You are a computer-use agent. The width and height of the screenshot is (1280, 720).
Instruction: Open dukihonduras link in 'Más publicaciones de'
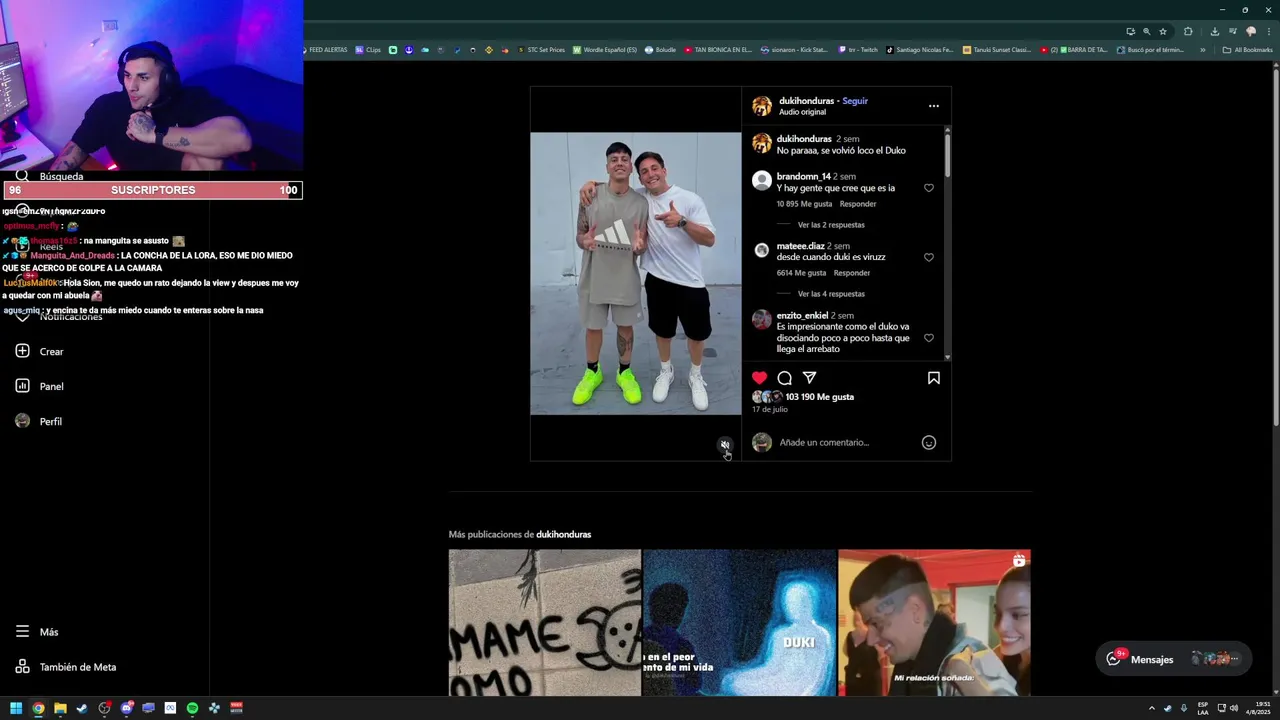tap(563, 534)
